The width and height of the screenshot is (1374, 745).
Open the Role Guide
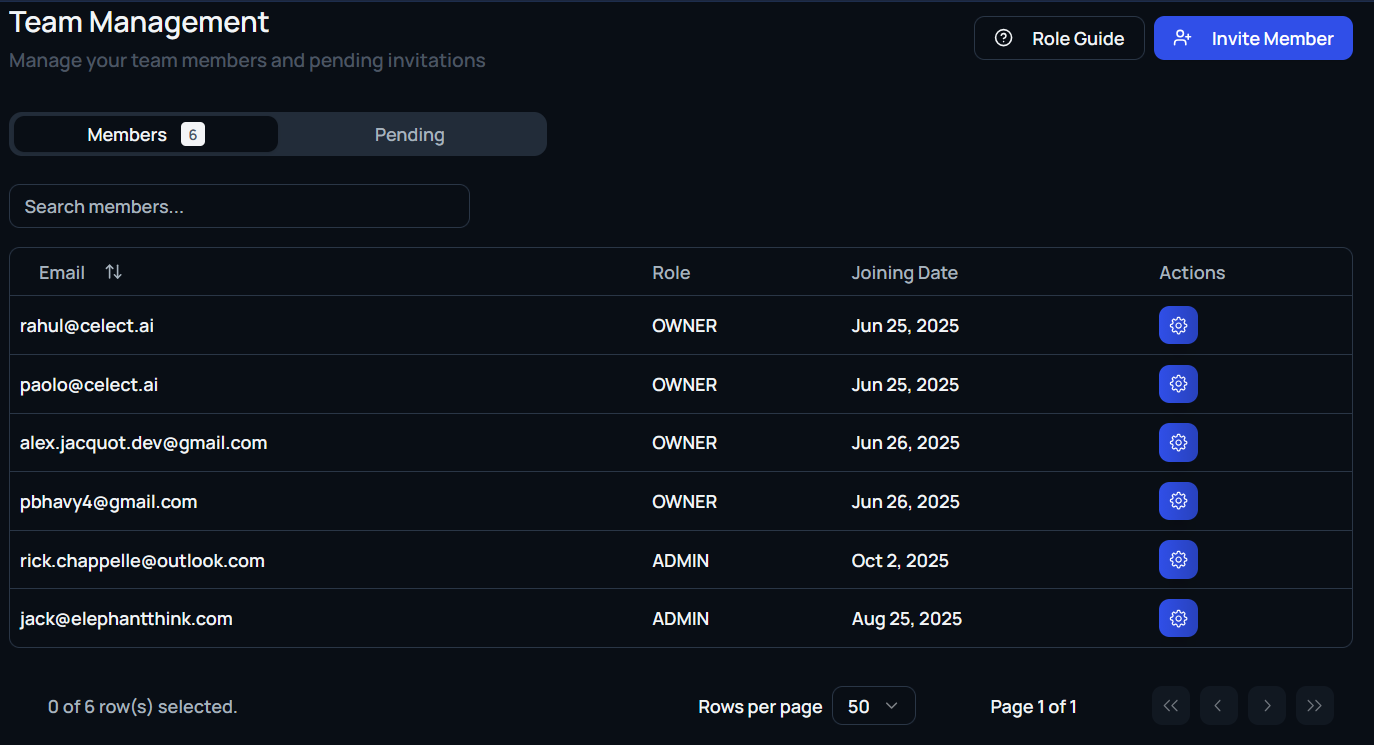pyautogui.click(x=1059, y=39)
